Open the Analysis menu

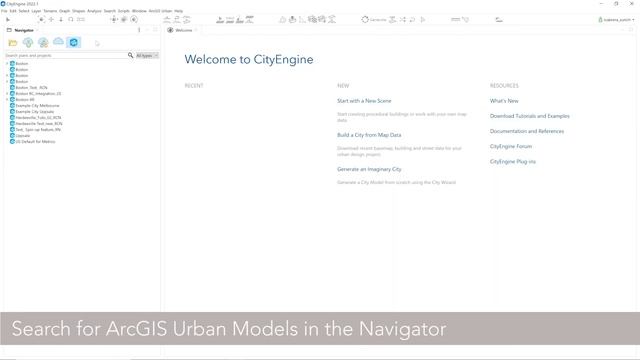[x=94, y=11]
